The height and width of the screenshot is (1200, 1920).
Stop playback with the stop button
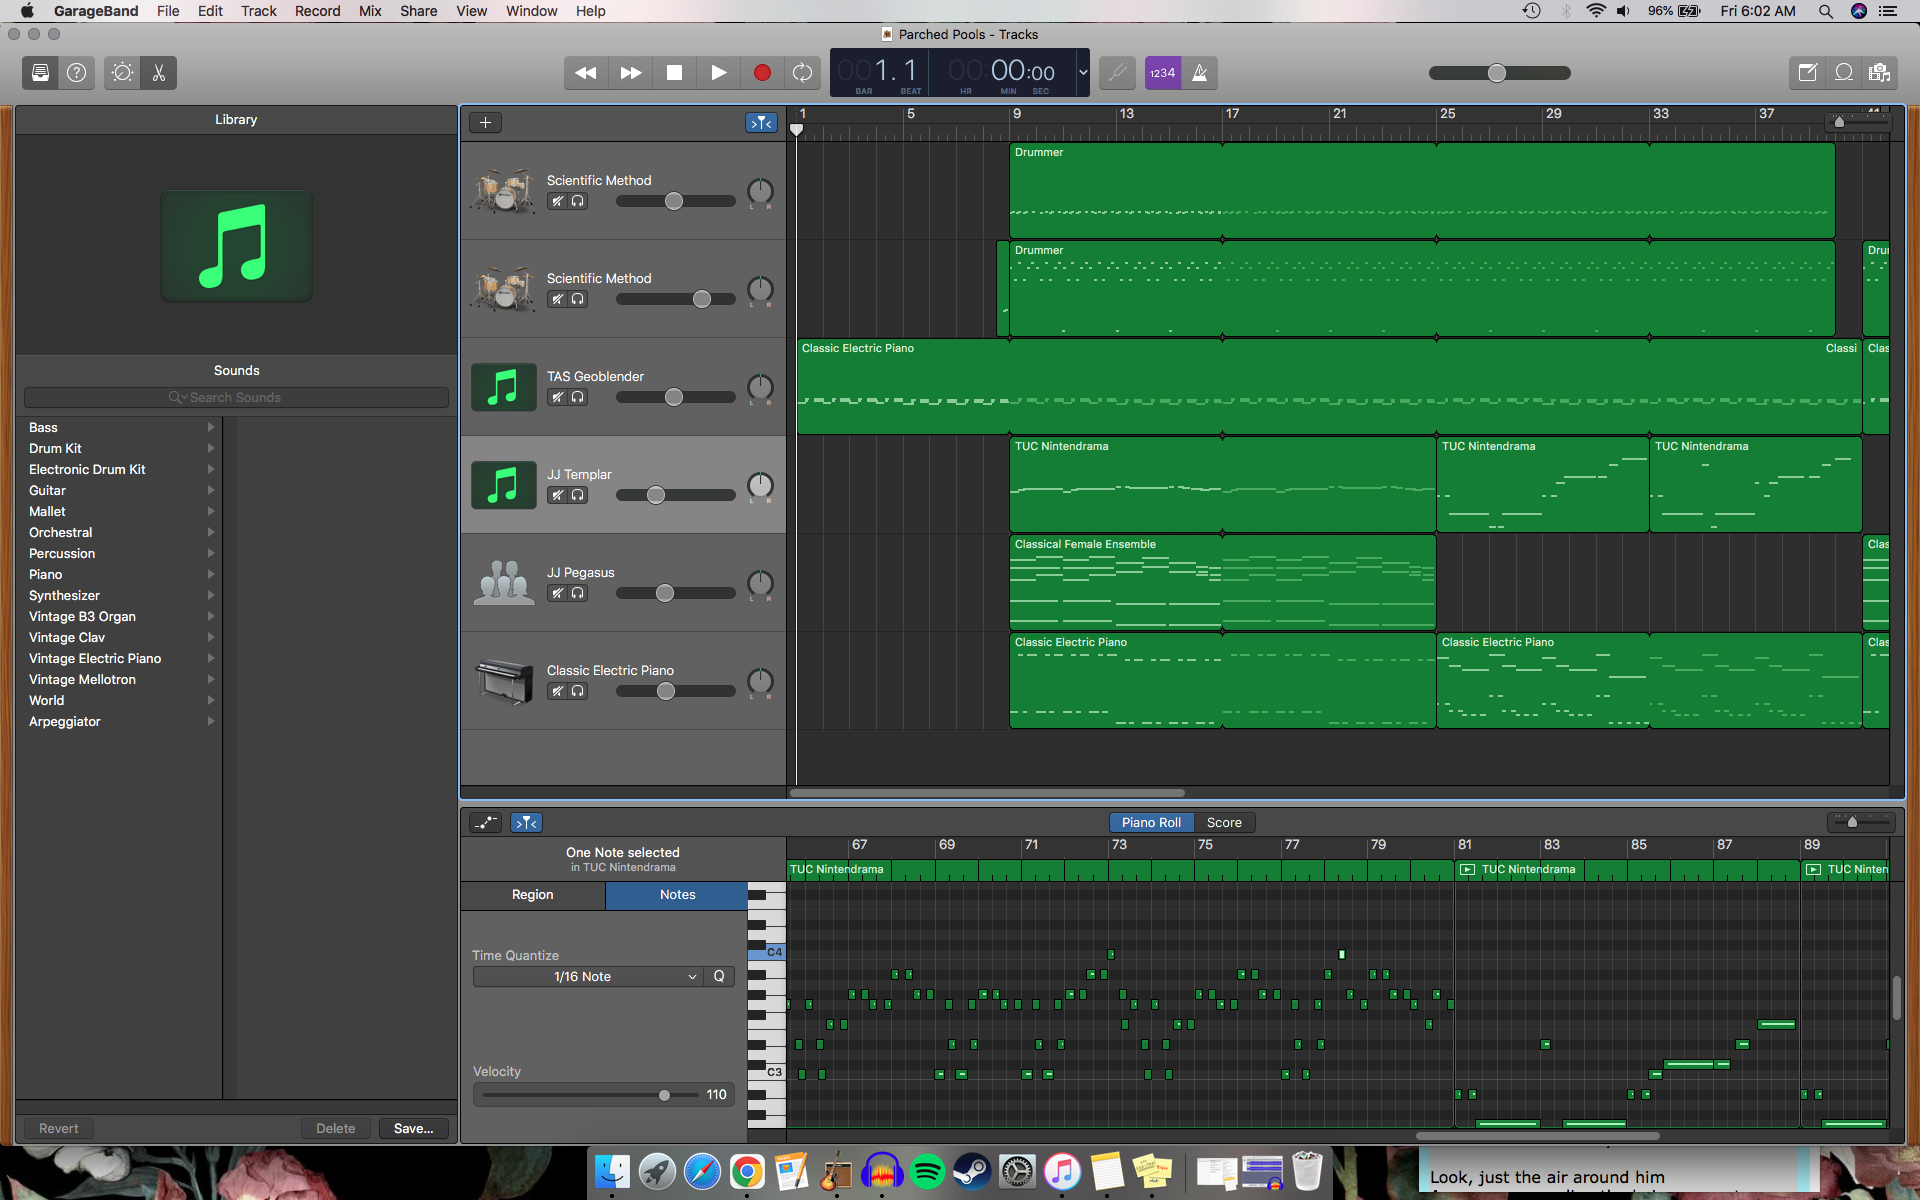[x=675, y=73]
